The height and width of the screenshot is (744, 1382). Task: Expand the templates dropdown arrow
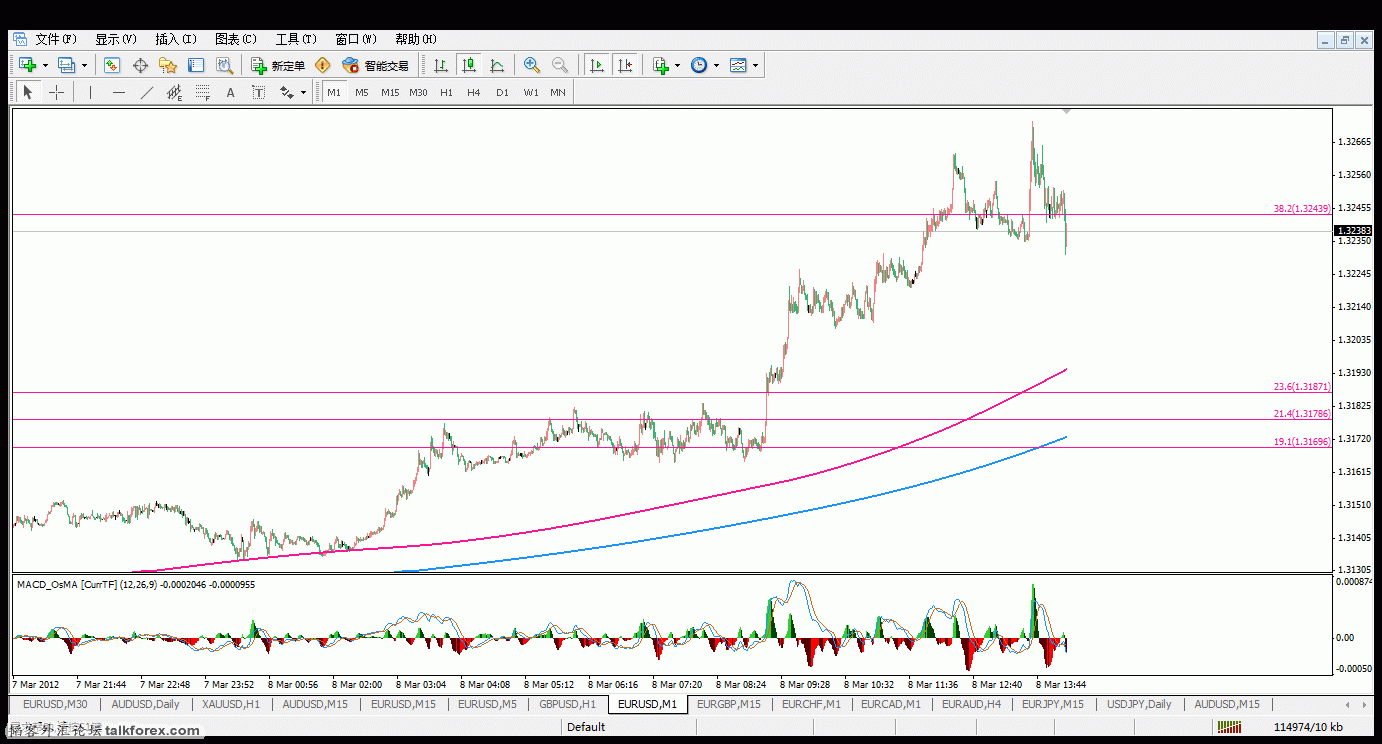pyautogui.click(x=755, y=65)
